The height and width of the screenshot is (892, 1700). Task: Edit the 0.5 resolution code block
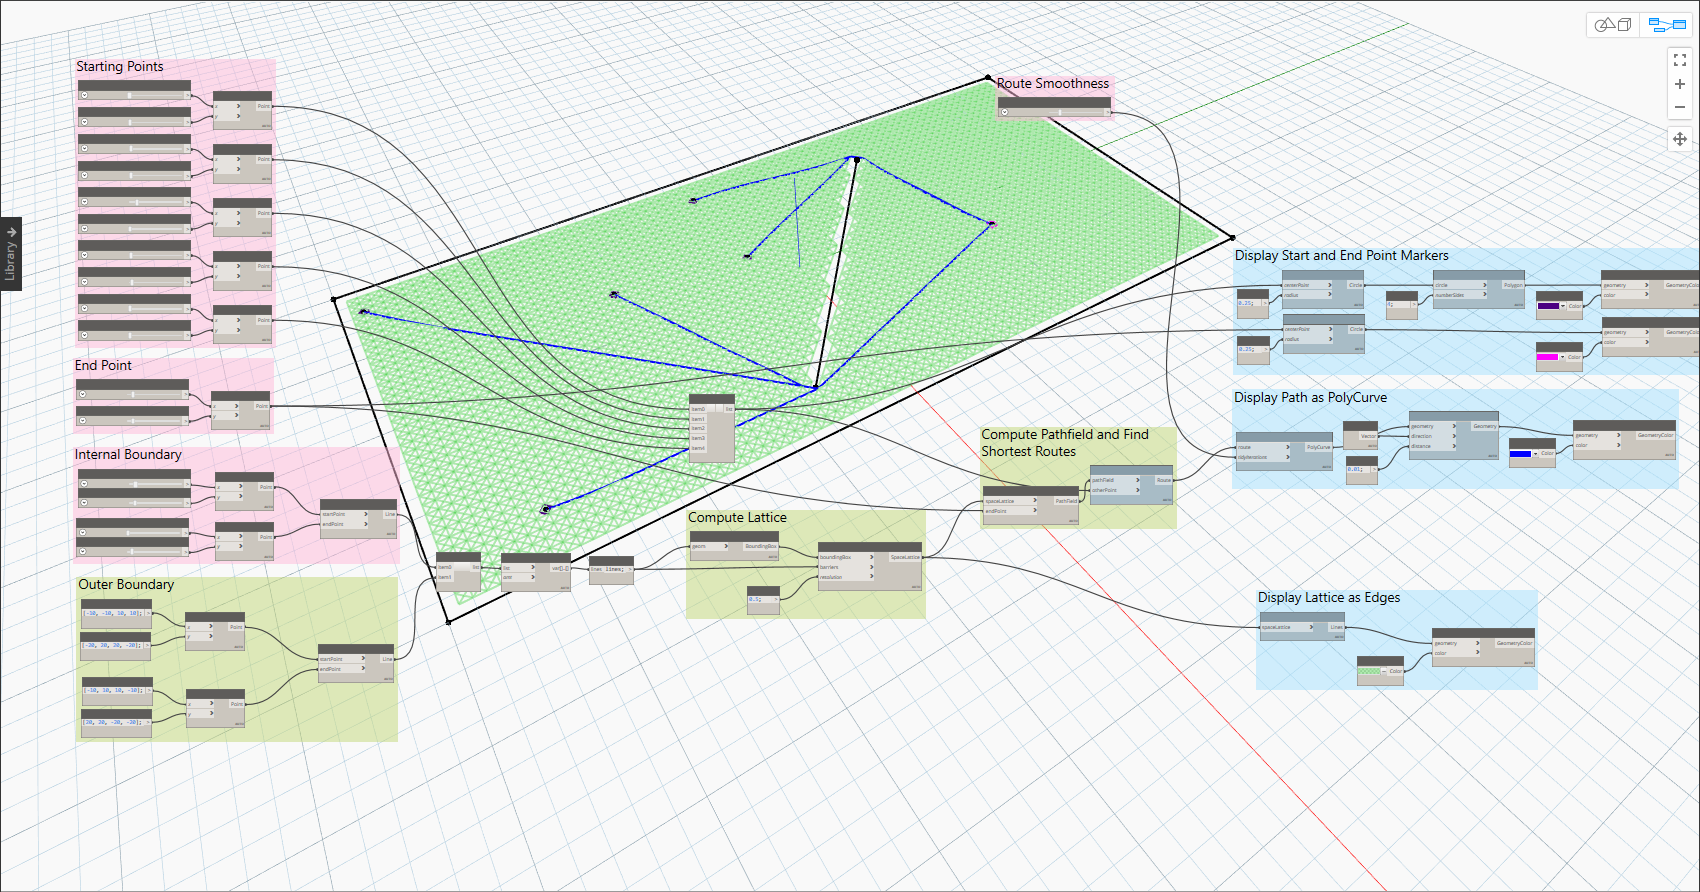[758, 599]
